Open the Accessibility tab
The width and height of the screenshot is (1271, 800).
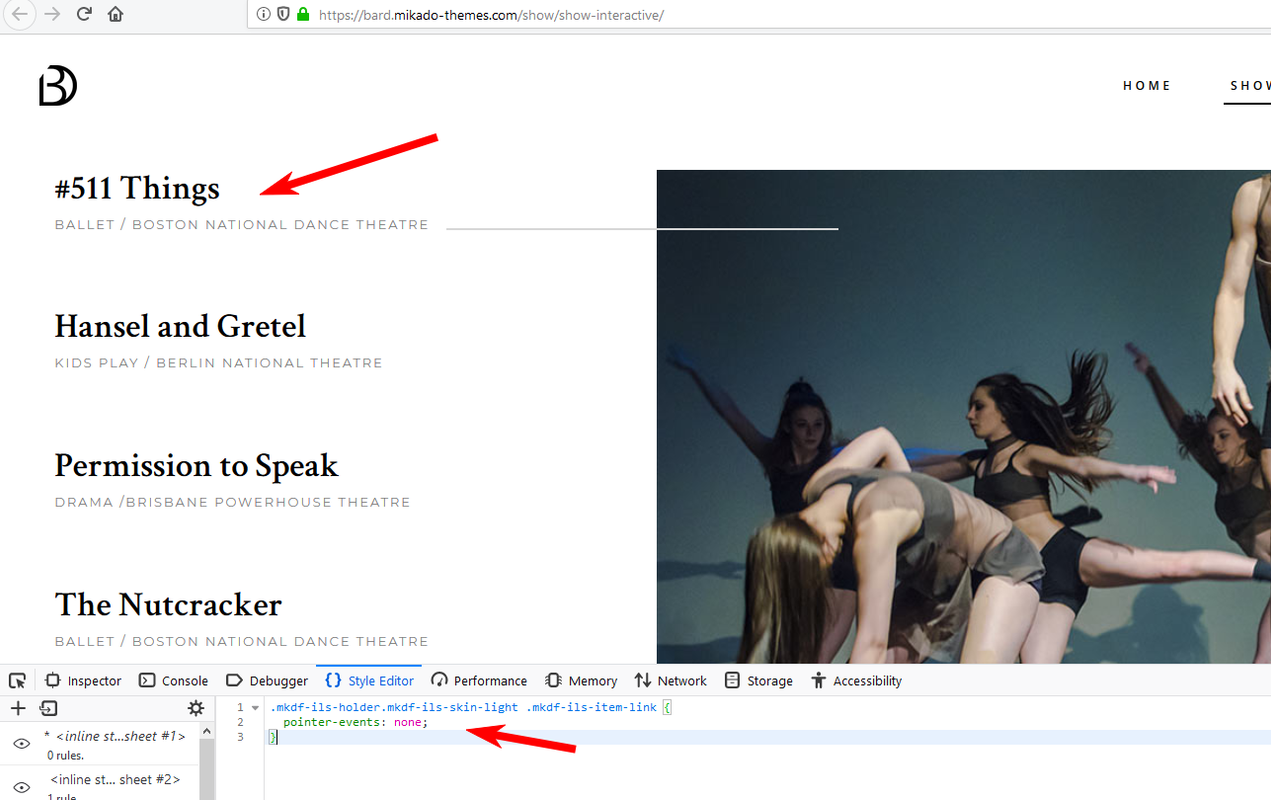point(856,681)
